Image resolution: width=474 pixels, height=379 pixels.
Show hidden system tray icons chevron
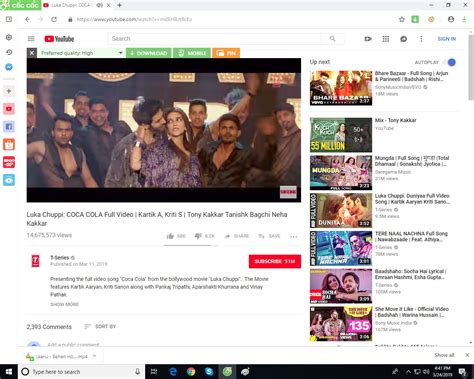pos(408,371)
